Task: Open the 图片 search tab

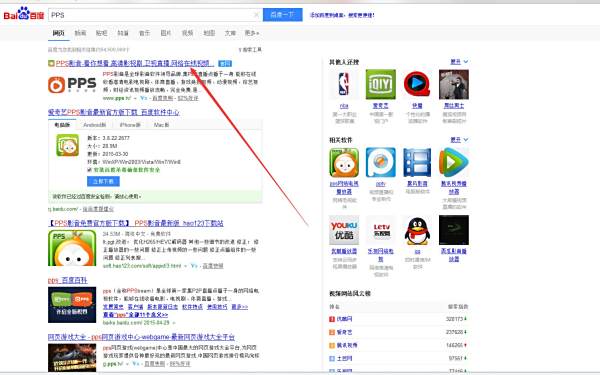Action: (166, 33)
